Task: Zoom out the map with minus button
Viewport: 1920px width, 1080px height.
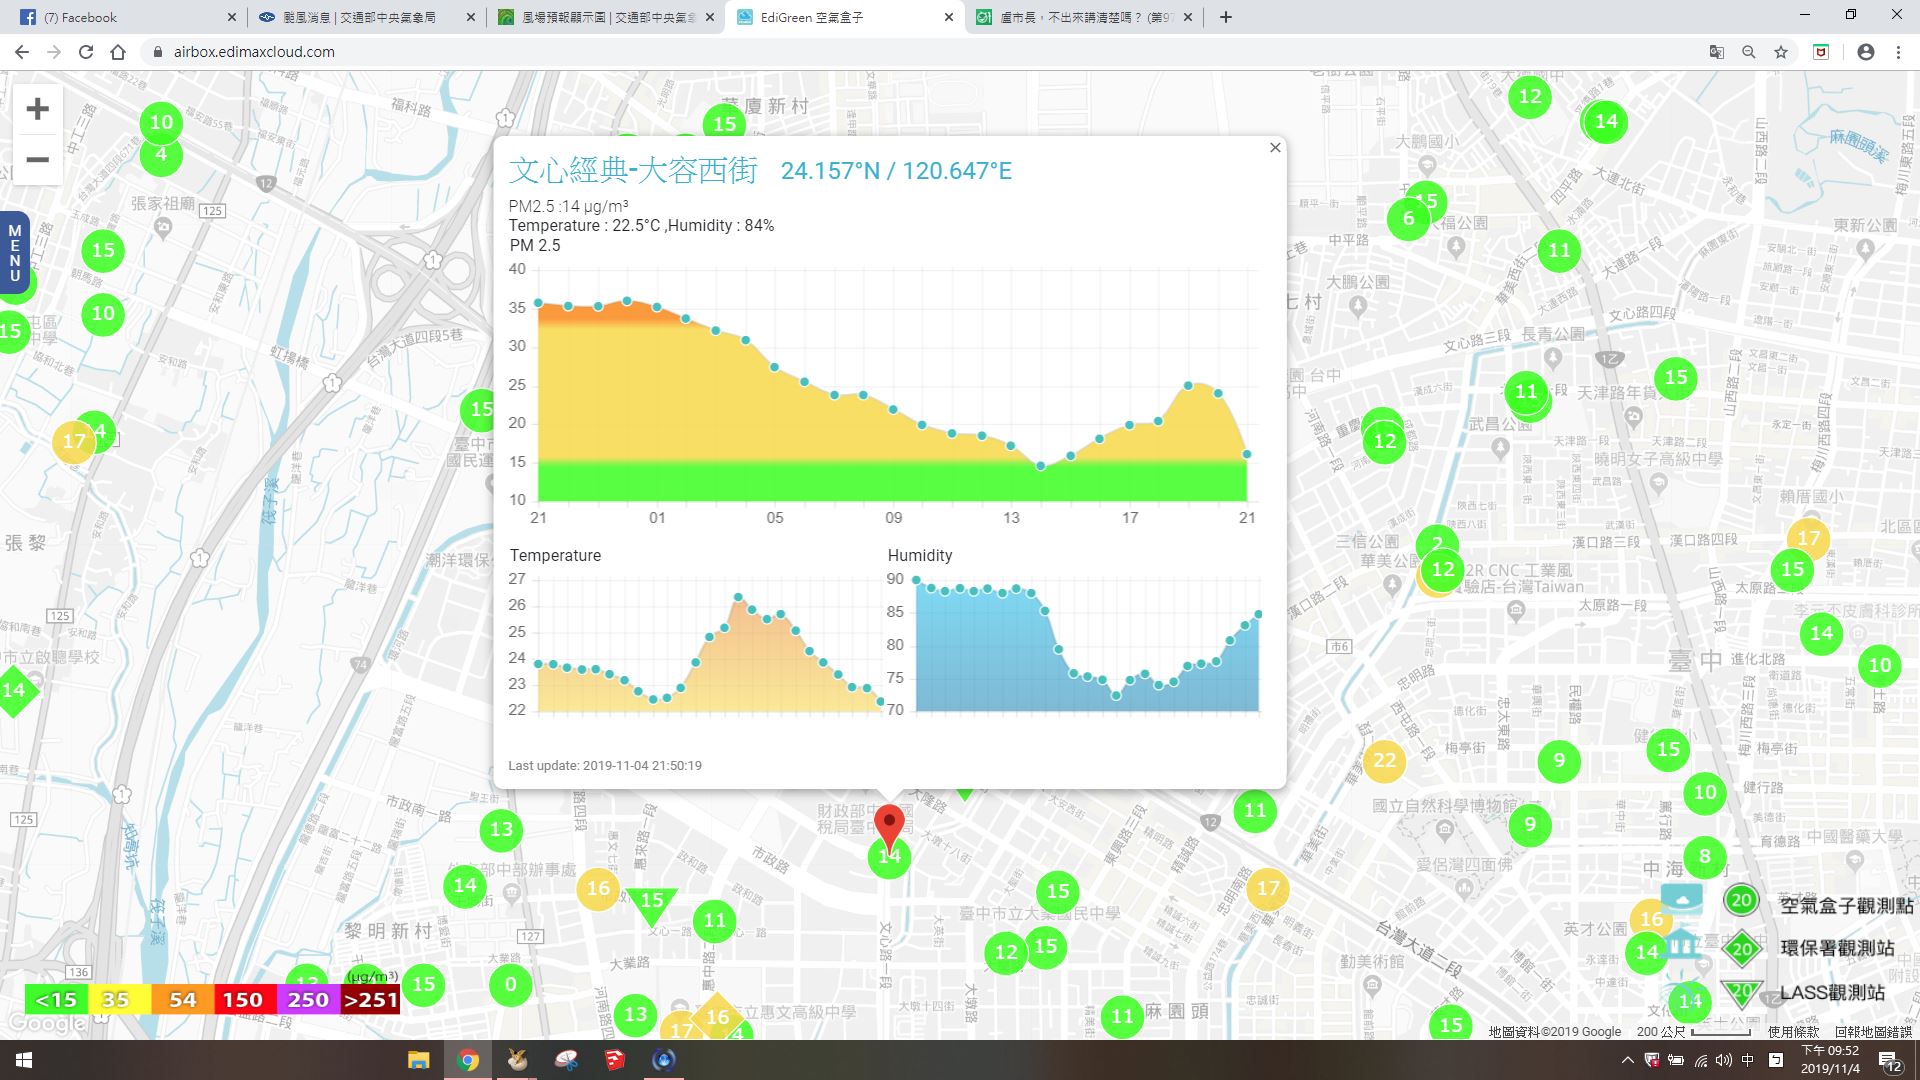Action: coord(37,160)
